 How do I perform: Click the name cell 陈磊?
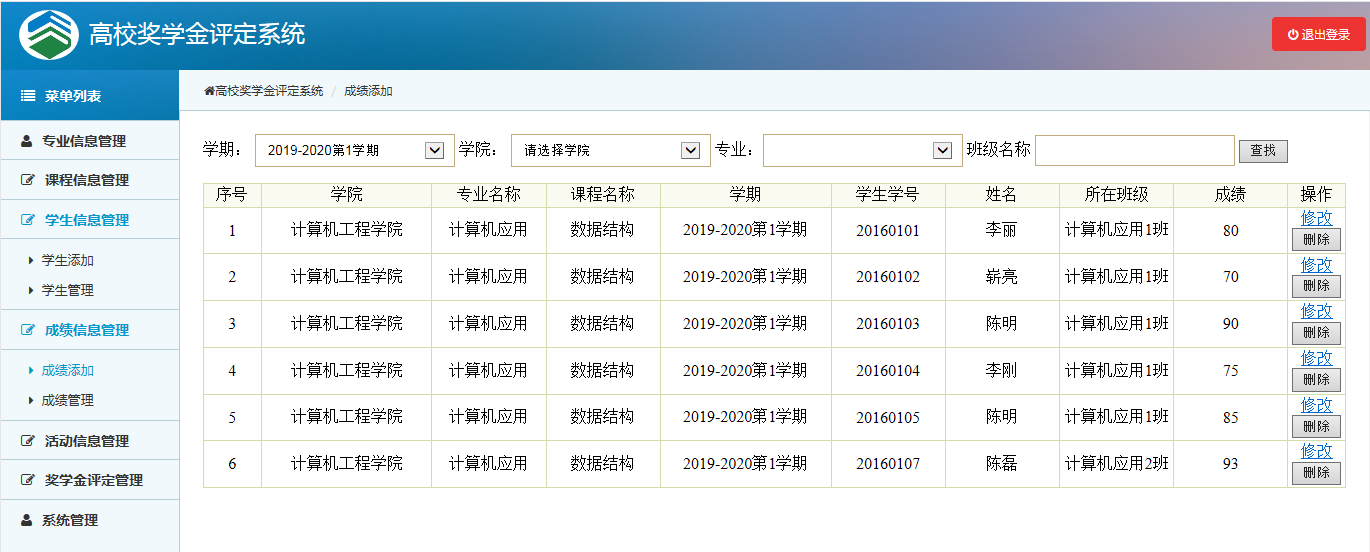(x=1001, y=464)
